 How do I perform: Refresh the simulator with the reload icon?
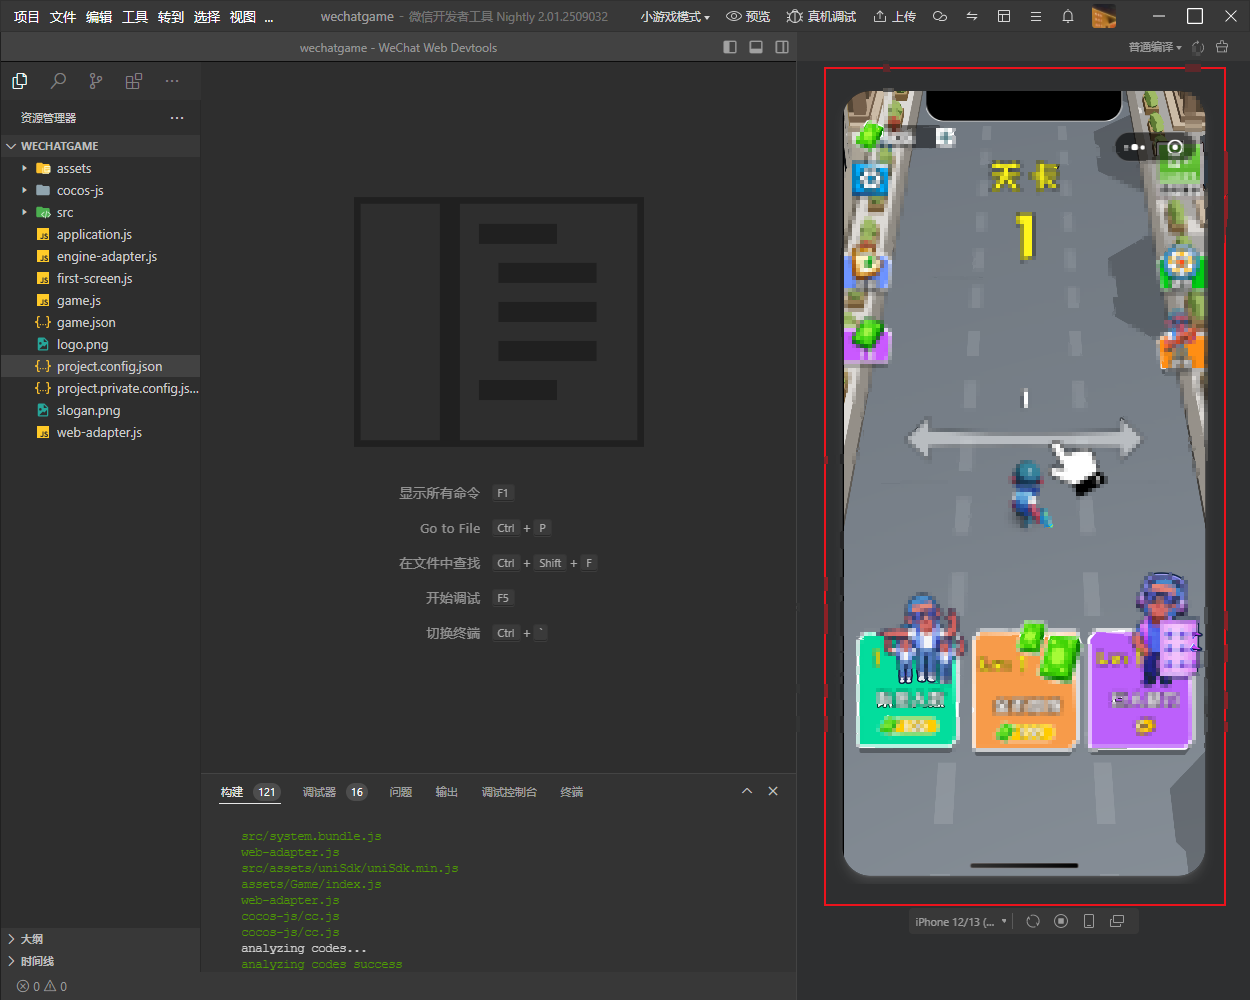[1033, 922]
